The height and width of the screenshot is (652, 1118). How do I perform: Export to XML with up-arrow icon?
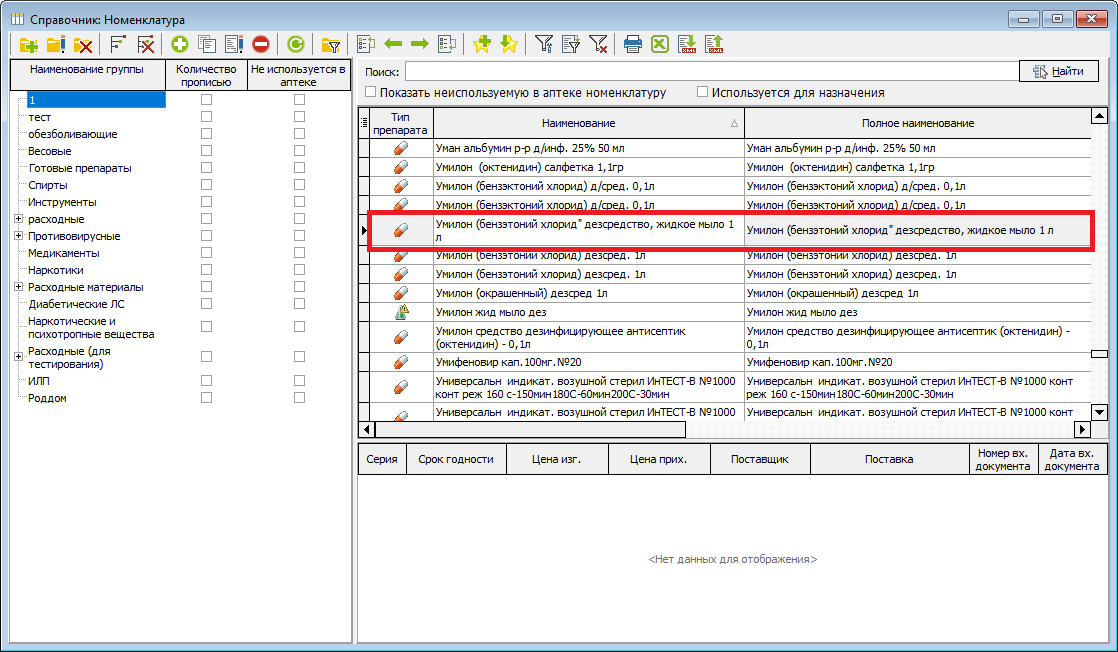[714, 44]
